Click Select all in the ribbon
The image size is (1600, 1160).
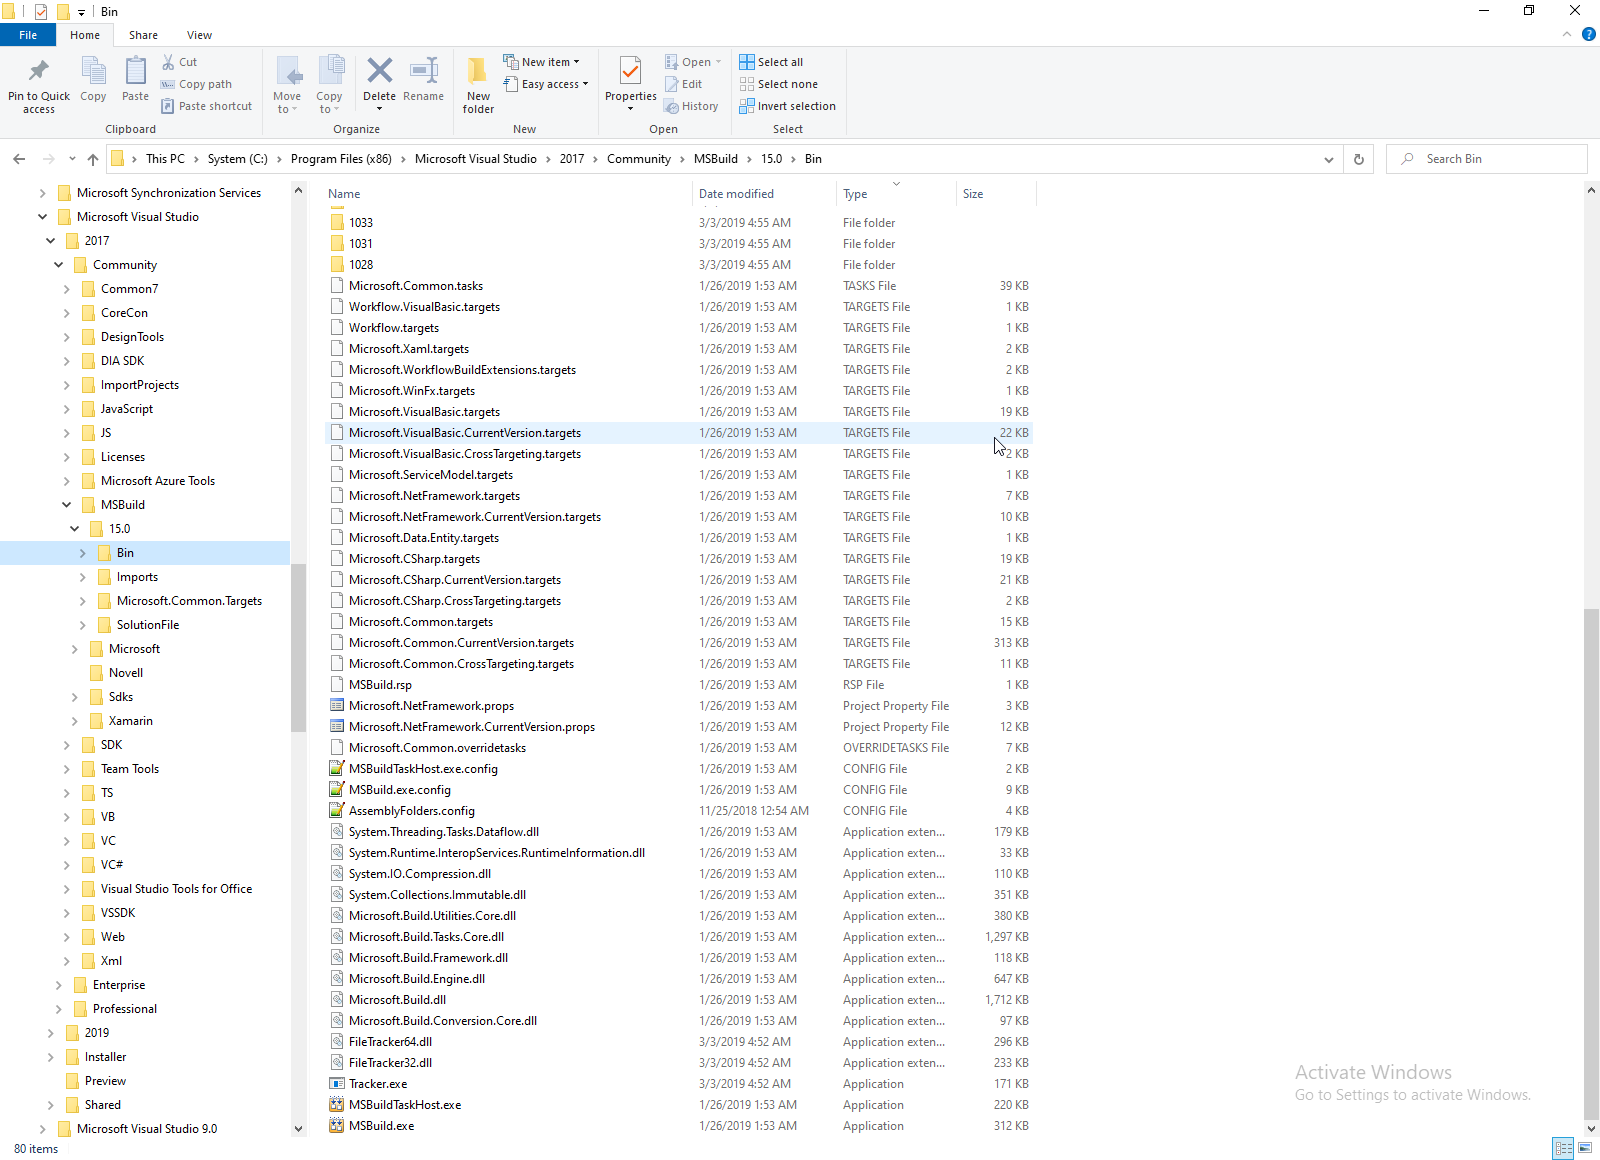tap(771, 62)
